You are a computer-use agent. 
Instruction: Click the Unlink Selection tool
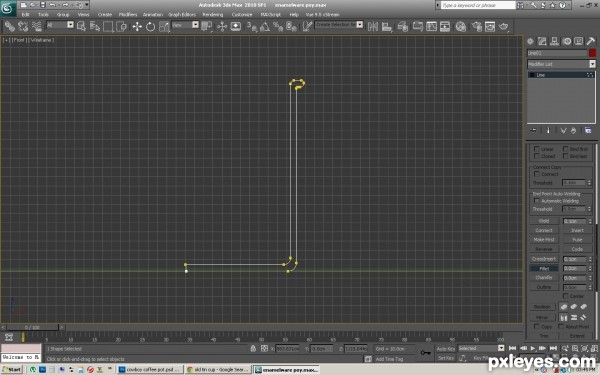click(23, 26)
